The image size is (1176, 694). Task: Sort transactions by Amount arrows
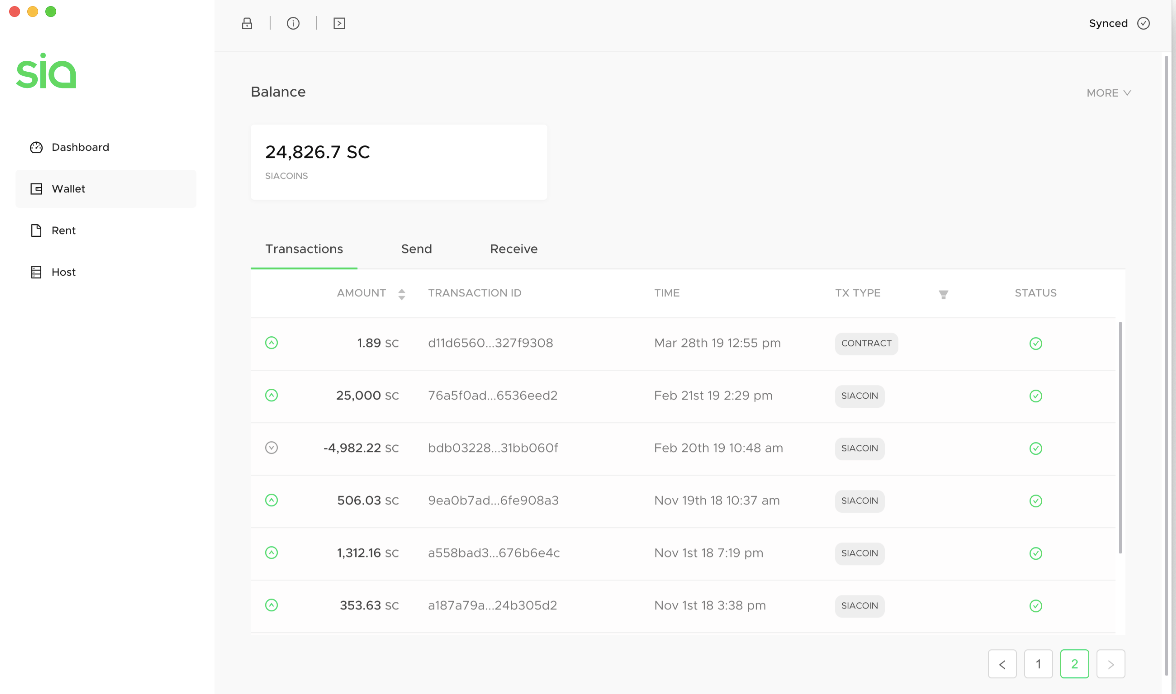tap(401, 294)
